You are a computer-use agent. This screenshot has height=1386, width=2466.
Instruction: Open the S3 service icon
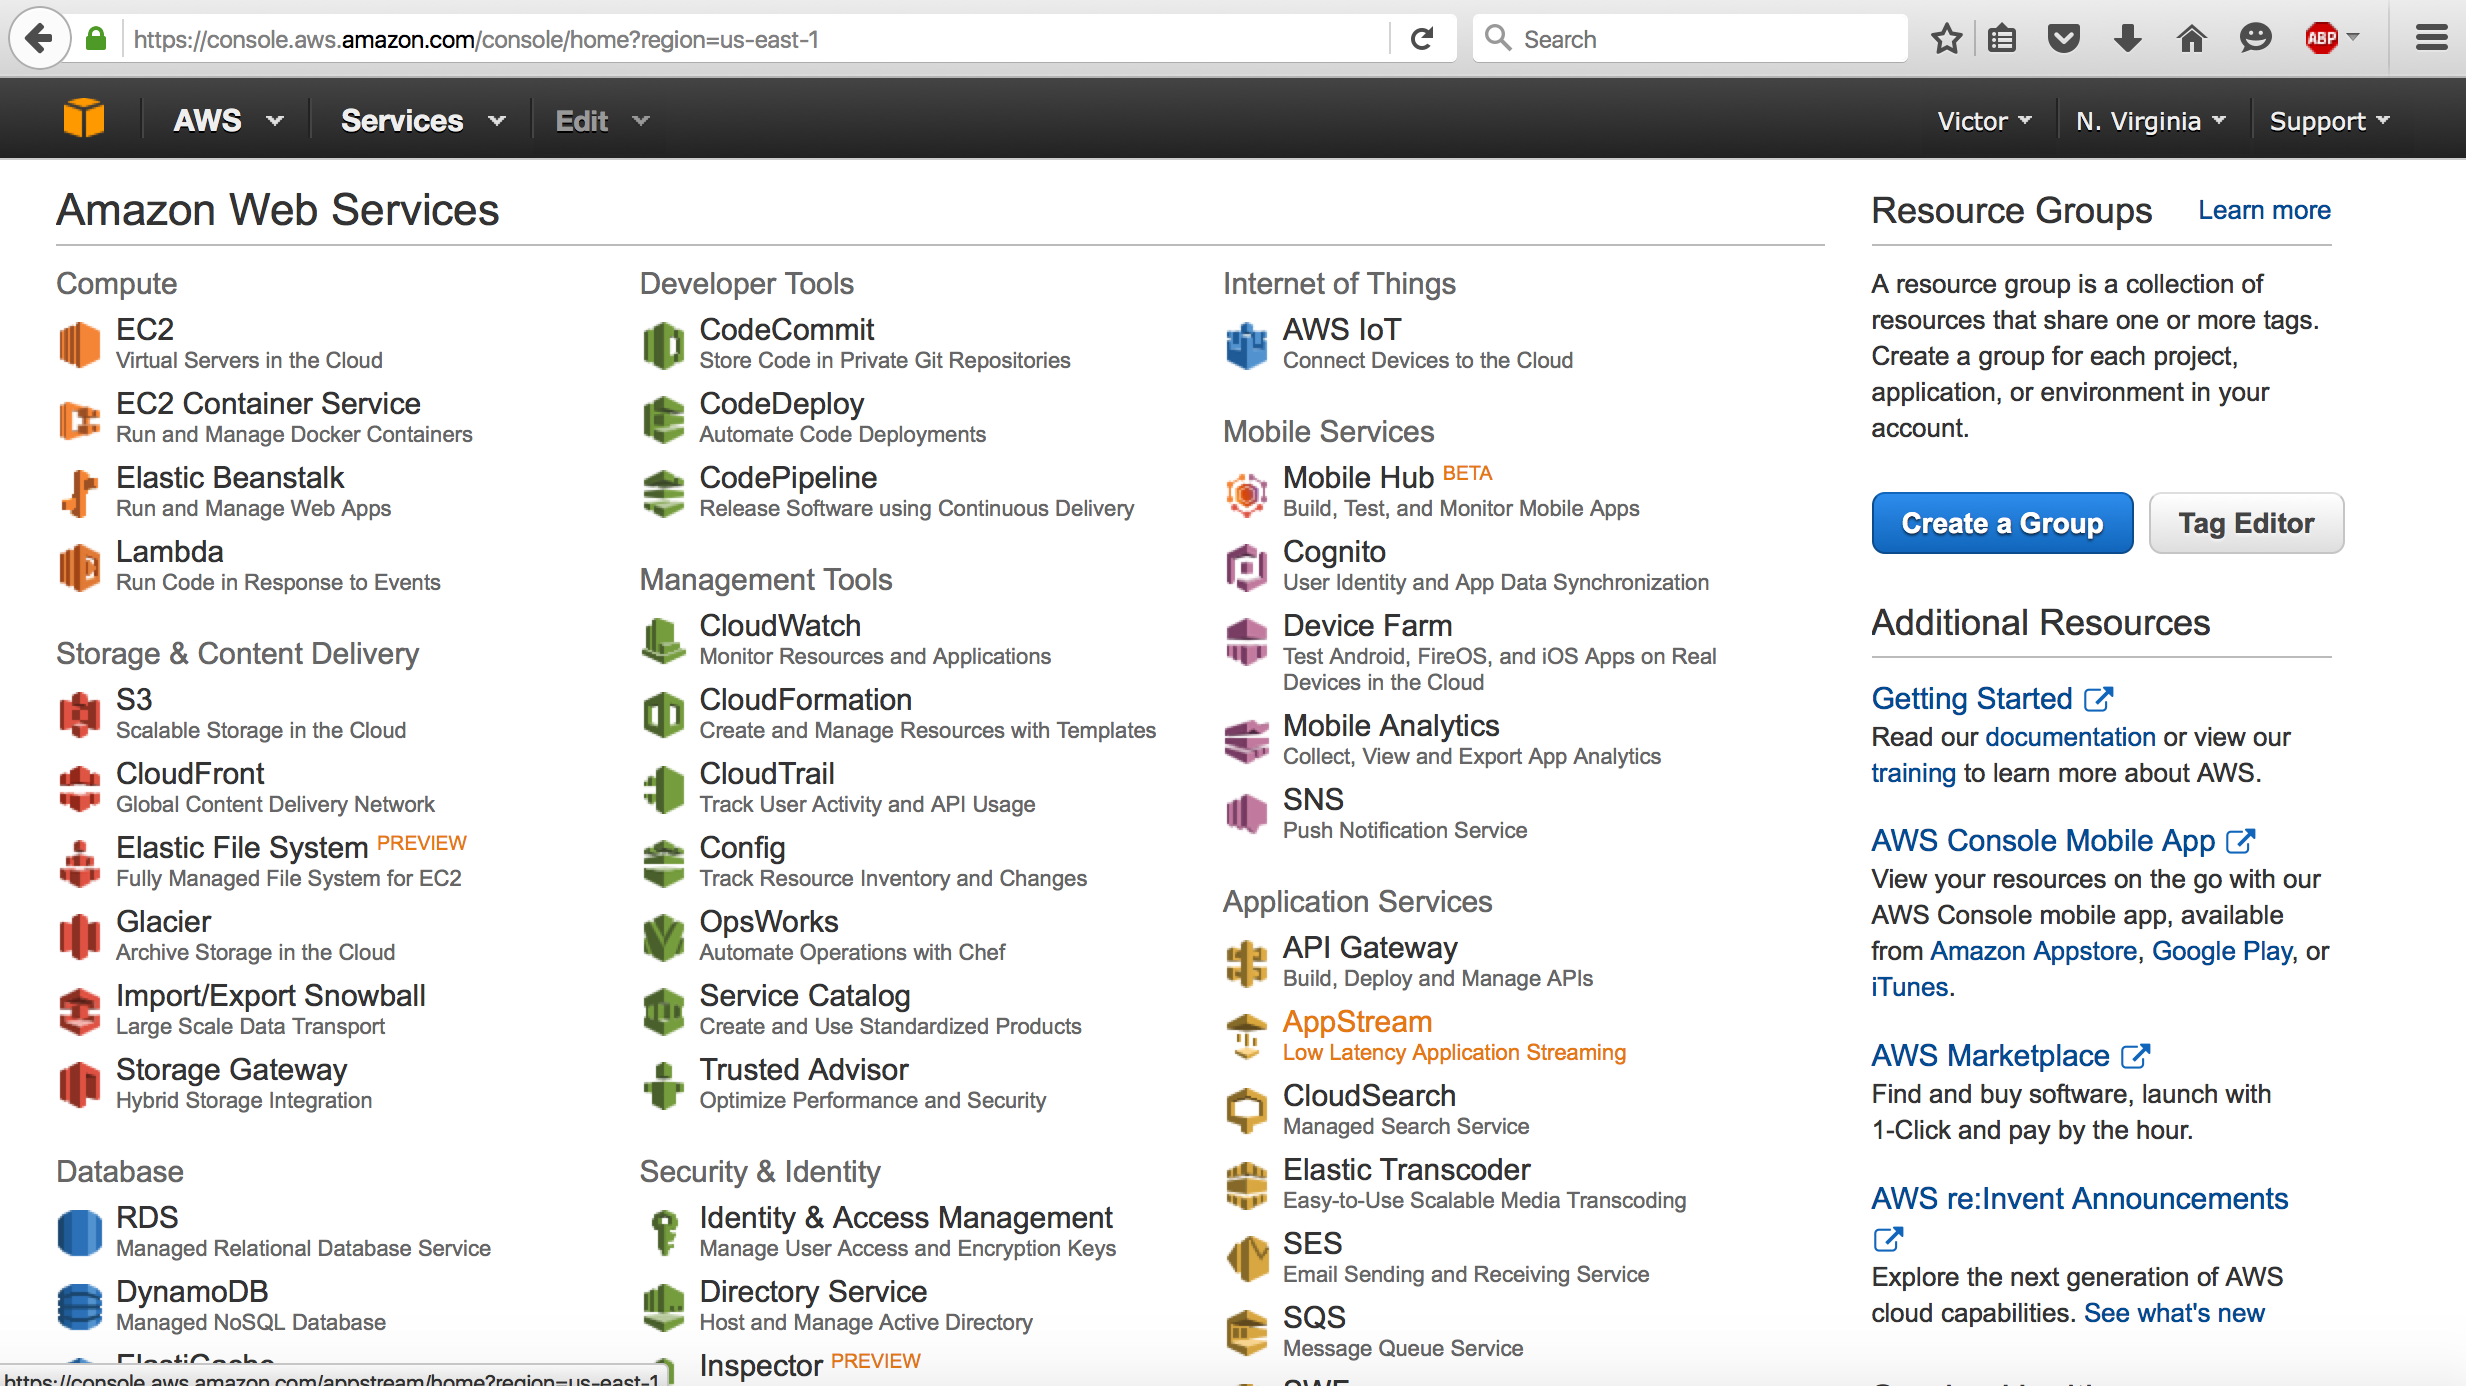(79, 714)
